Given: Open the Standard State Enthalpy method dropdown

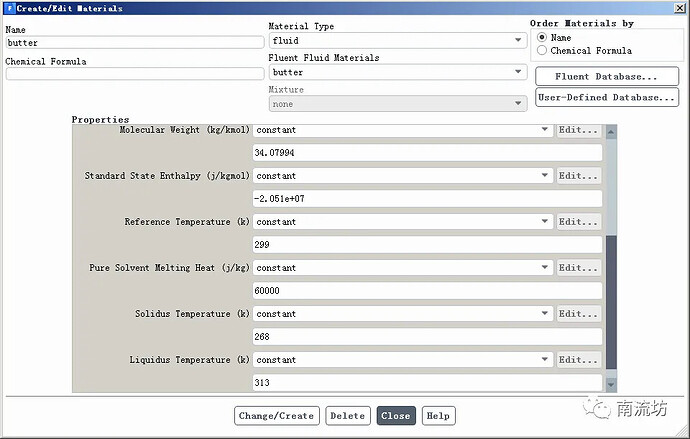Looking at the screenshot, I should 403,176.
